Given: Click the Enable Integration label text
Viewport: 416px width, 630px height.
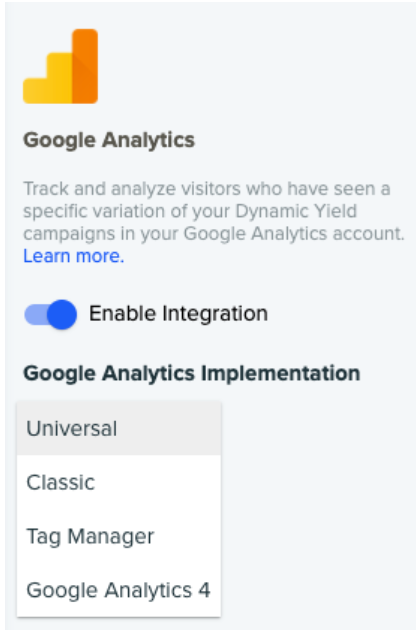Looking at the screenshot, I should coord(178,313).
